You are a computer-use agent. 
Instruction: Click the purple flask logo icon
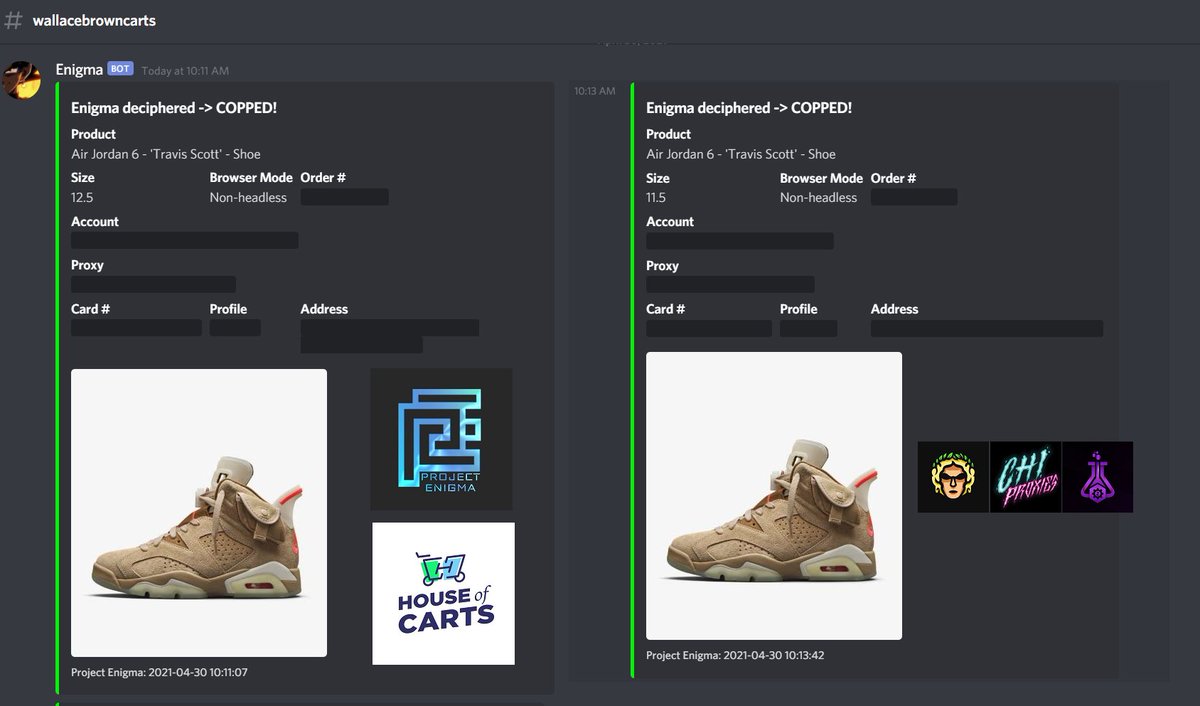point(1097,477)
